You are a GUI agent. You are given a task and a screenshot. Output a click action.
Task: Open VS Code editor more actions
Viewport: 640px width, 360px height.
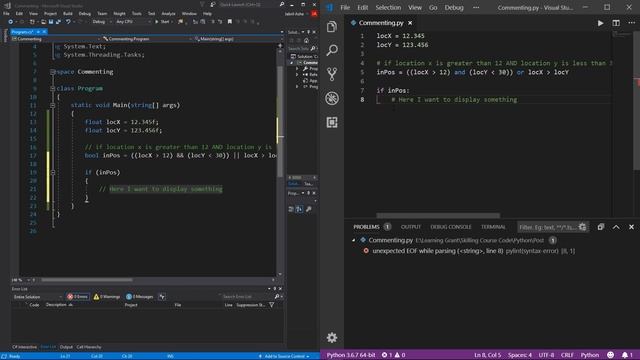631,23
